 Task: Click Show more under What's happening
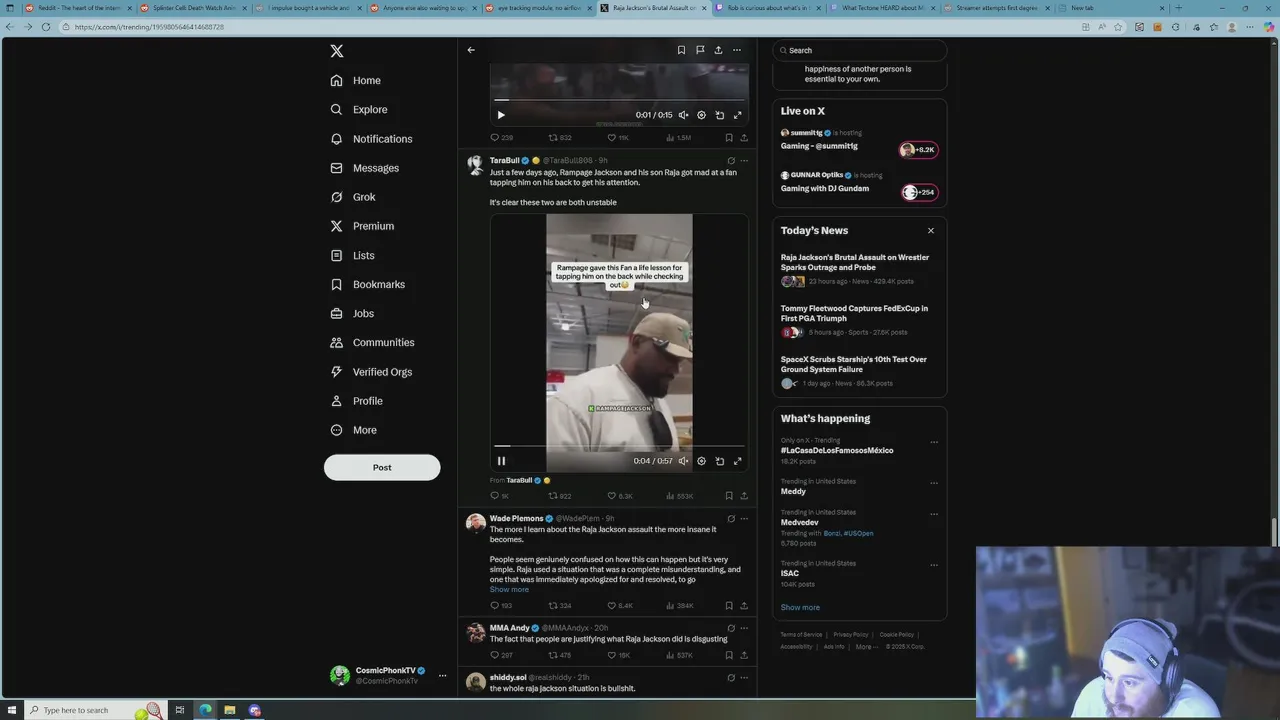point(800,607)
